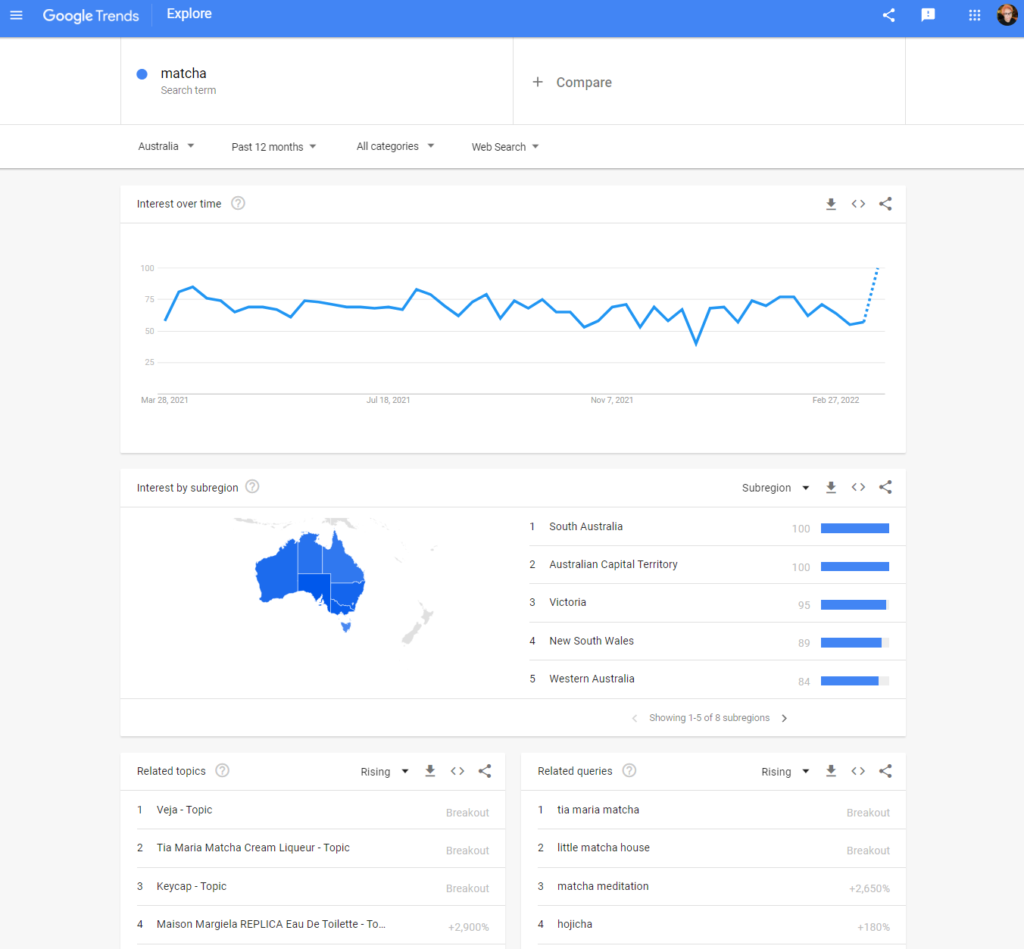This screenshot has height=949, width=1024.
Task: Download Related topics data
Action: tap(430, 771)
